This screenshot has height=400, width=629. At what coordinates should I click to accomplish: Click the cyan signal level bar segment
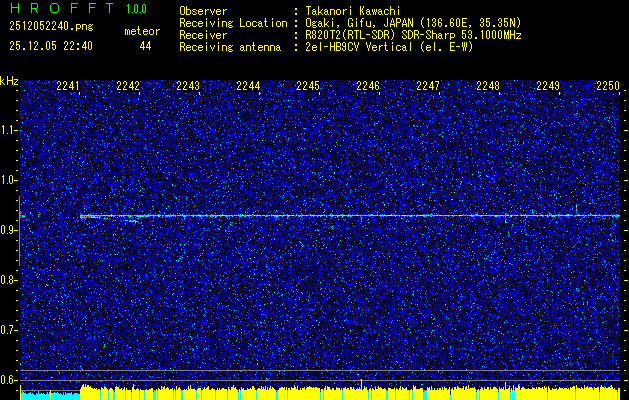click(50, 395)
